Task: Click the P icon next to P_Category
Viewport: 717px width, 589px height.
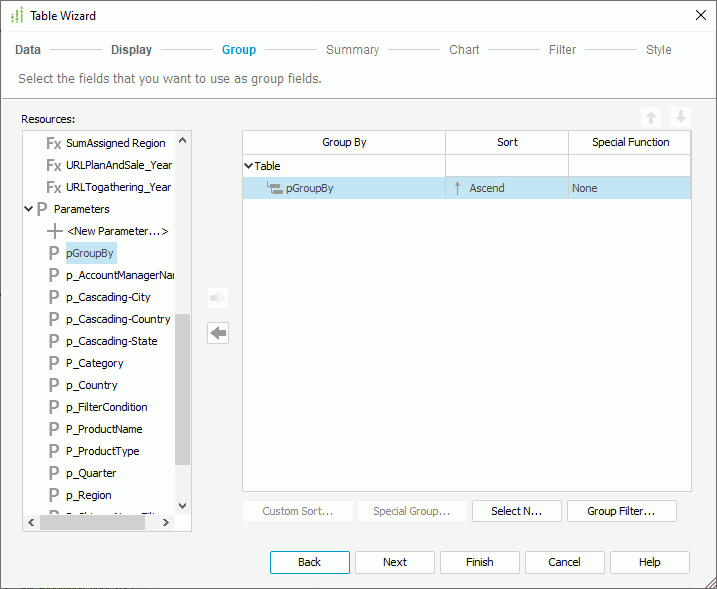Action: point(54,363)
